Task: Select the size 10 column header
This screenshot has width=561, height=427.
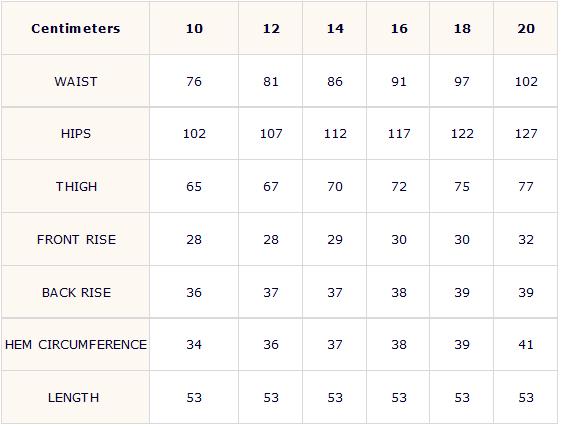Action: tap(194, 29)
